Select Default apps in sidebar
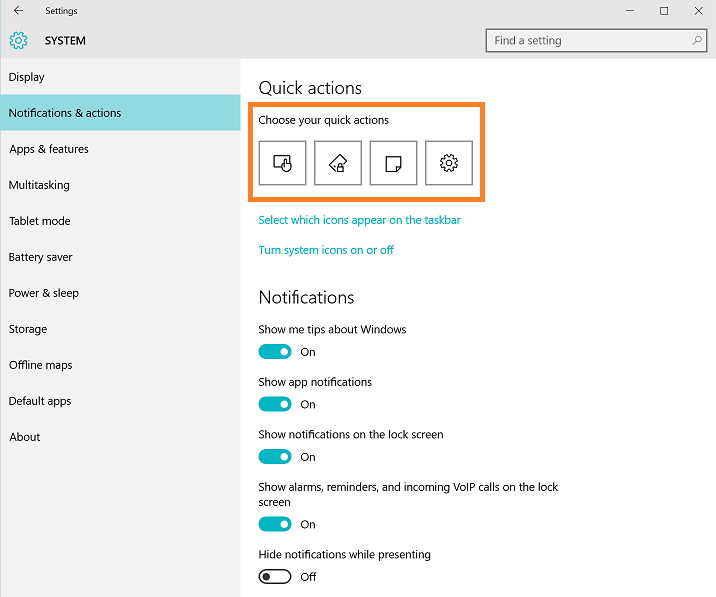The image size is (716, 597). pos(121,401)
